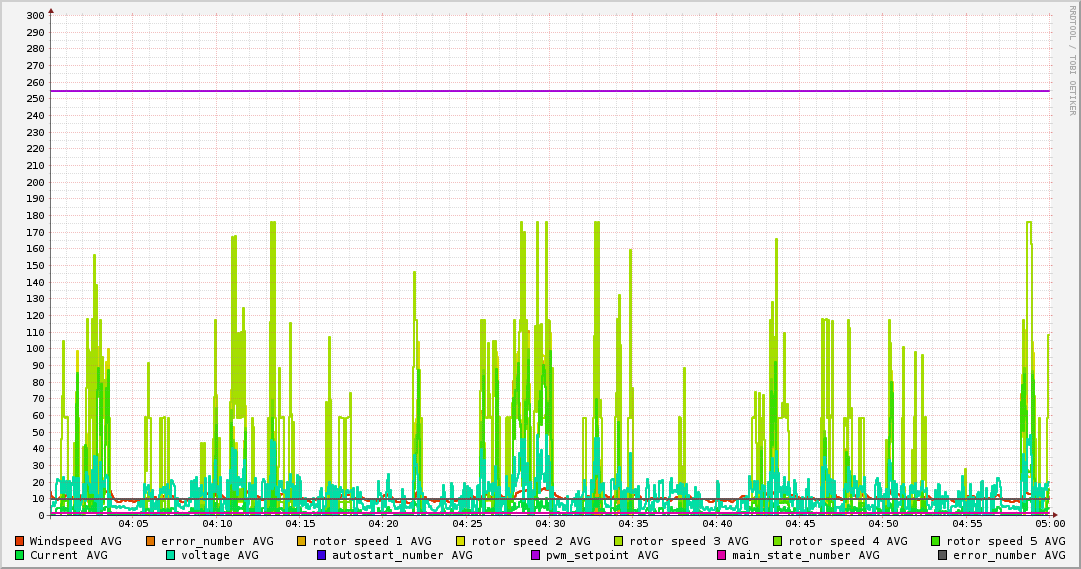Click the dark gray error_number AVG swatch
Viewport: 1081px width, 569px height.
point(943,555)
